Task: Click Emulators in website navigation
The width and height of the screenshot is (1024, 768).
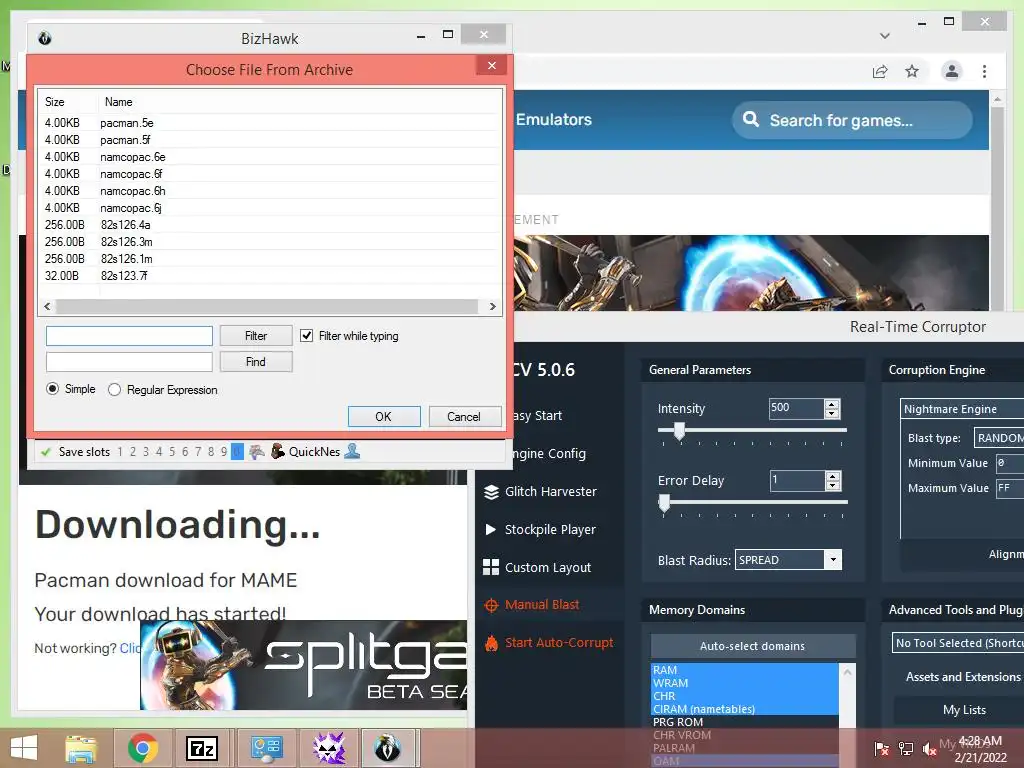Action: (554, 120)
